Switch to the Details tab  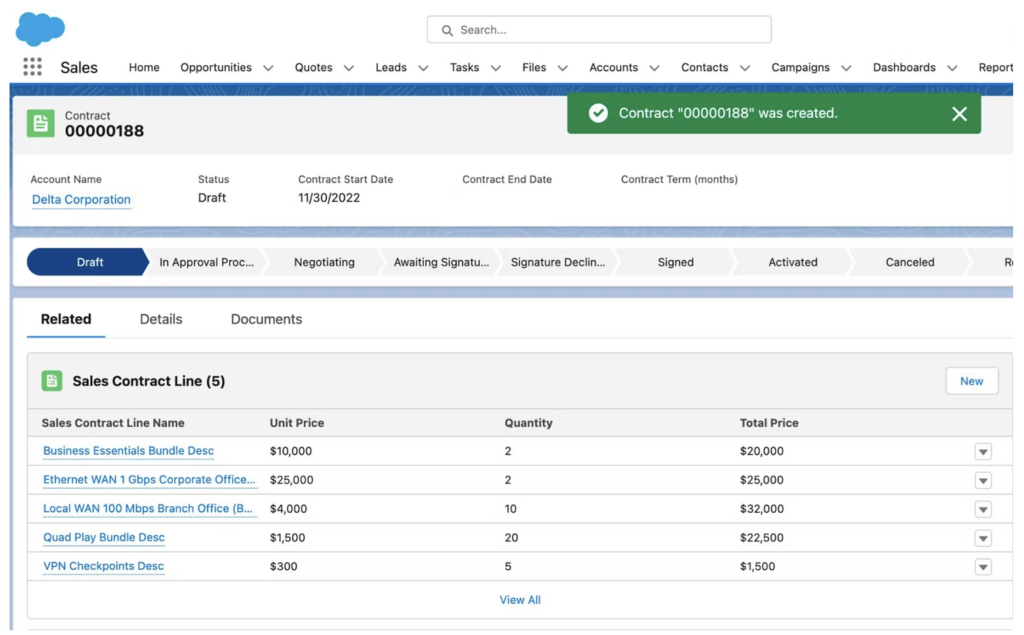pyautogui.click(x=161, y=319)
